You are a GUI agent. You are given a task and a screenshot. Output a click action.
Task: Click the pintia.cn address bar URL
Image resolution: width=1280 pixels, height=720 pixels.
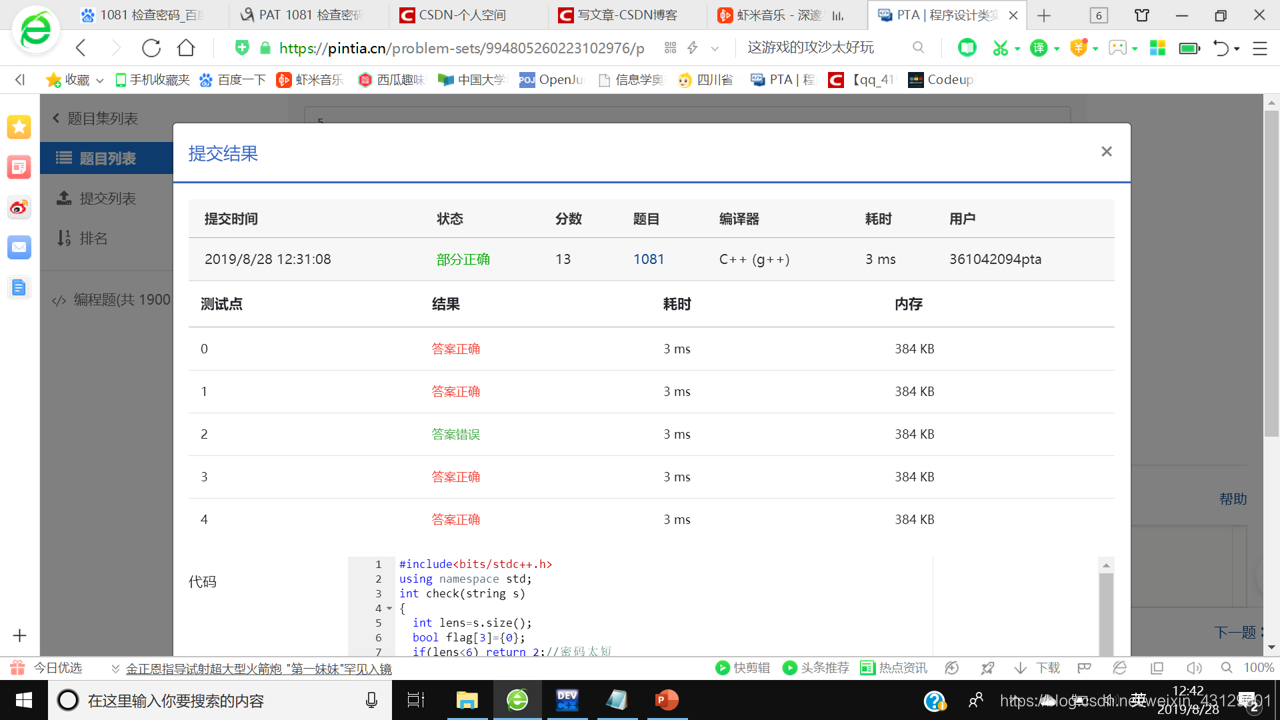pos(461,47)
